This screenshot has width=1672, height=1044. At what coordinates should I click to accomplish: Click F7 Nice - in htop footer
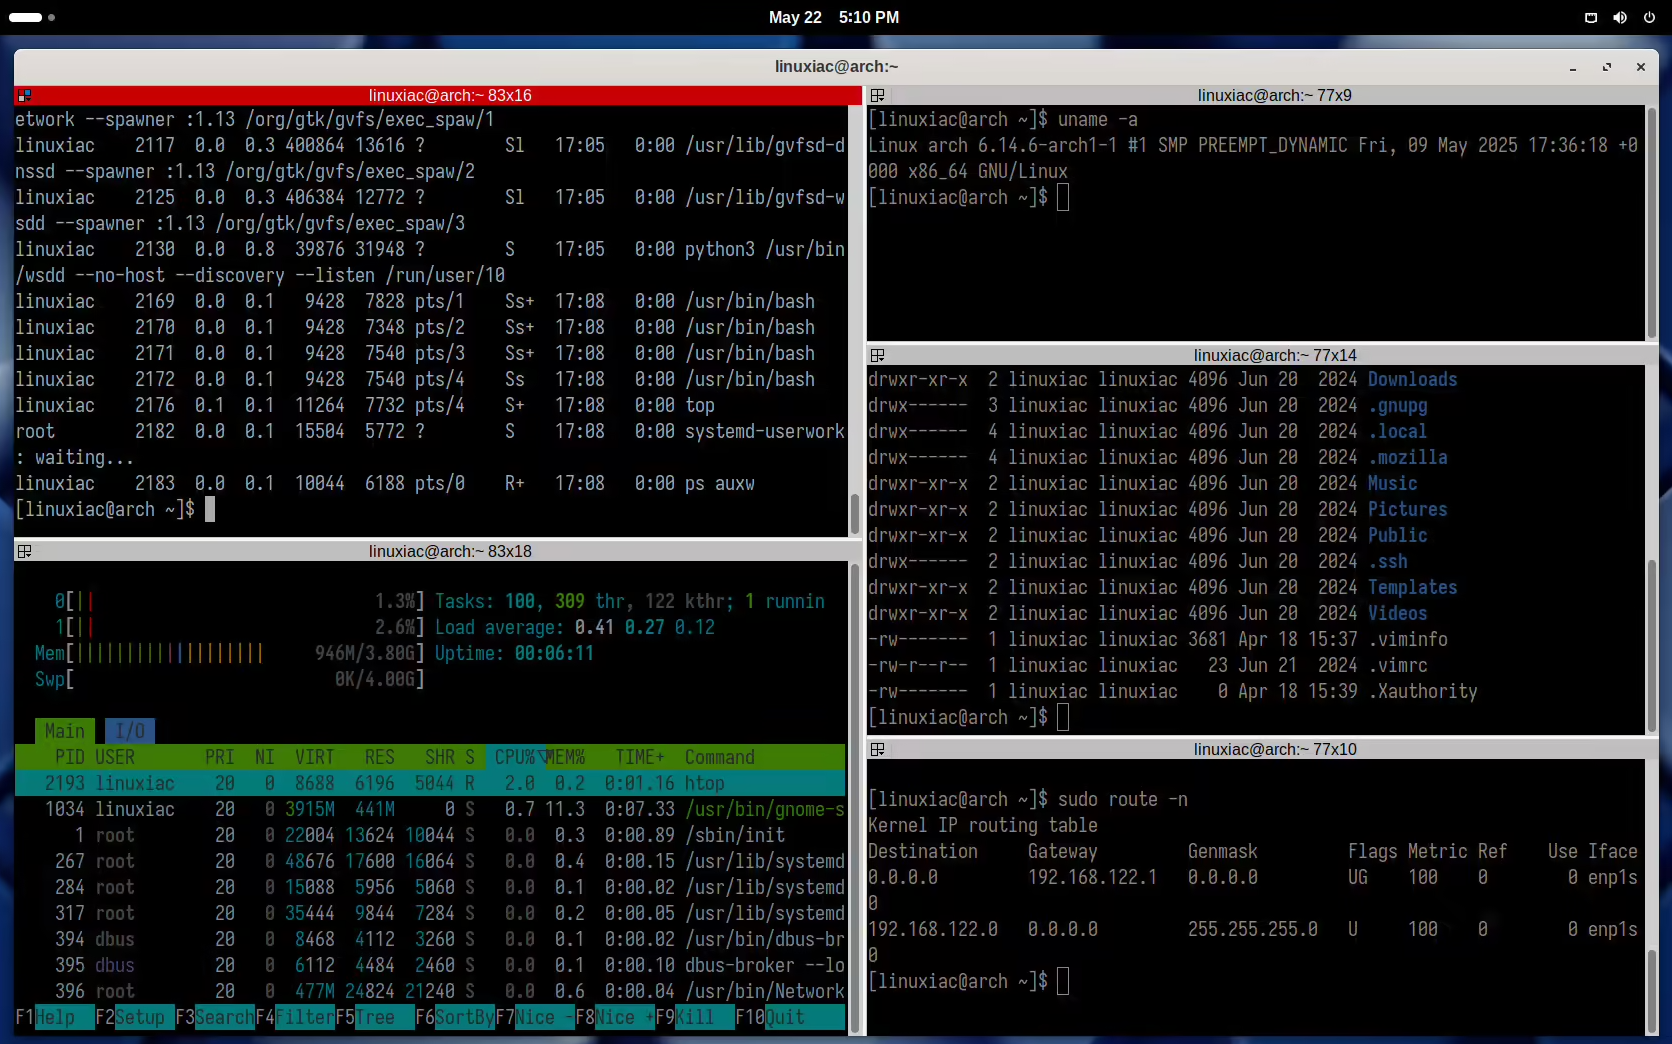[x=535, y=1017]
